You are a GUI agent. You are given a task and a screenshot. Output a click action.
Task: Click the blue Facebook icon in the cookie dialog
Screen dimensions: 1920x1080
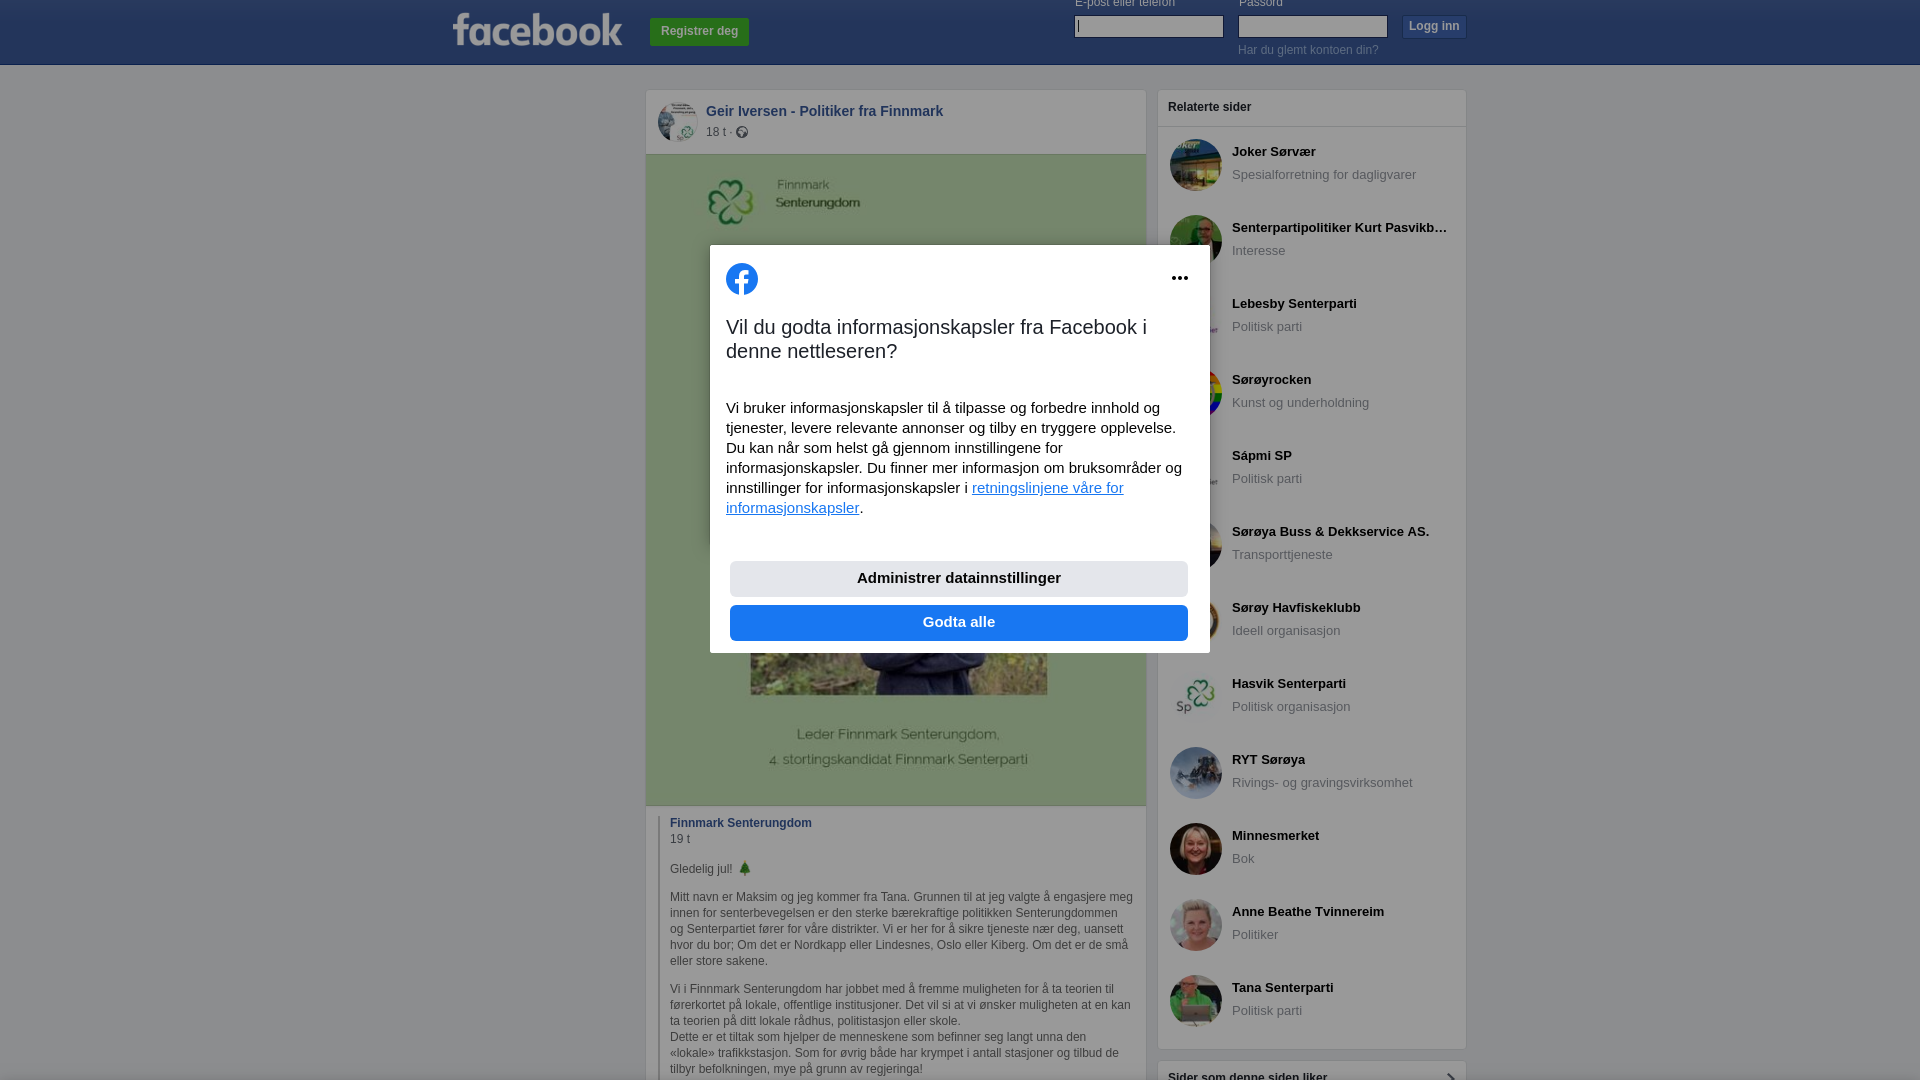[742, 279]
